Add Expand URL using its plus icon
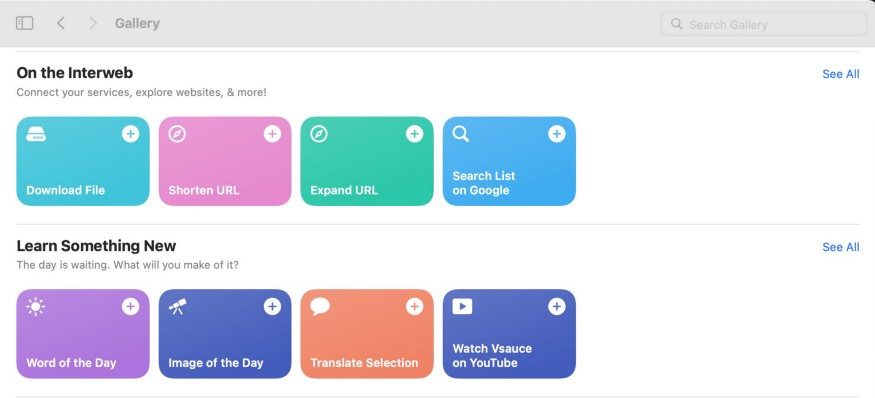Screen dimensions: 875x398 coord(415,134)
